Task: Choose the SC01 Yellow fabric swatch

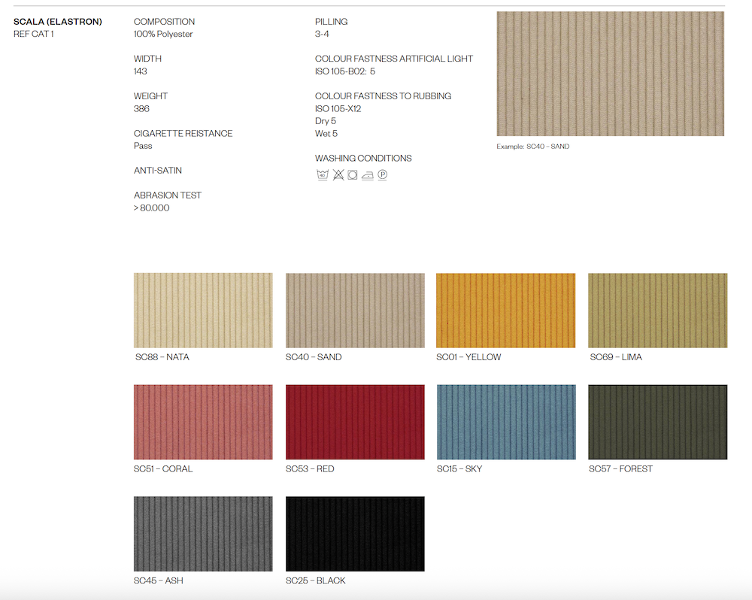Action: click(x=505, y=310)
